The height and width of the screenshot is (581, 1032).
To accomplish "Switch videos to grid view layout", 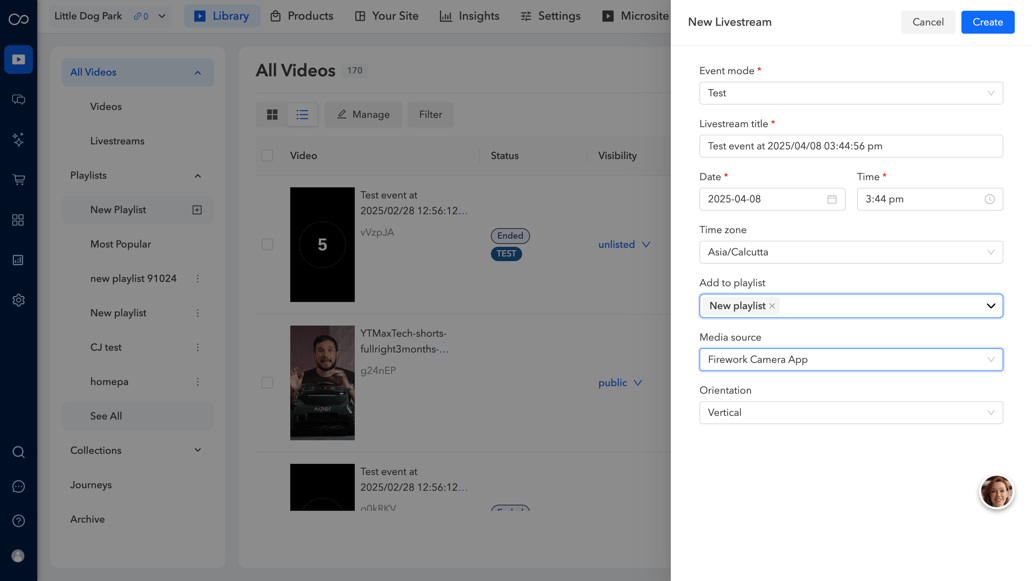I will 271,114.
